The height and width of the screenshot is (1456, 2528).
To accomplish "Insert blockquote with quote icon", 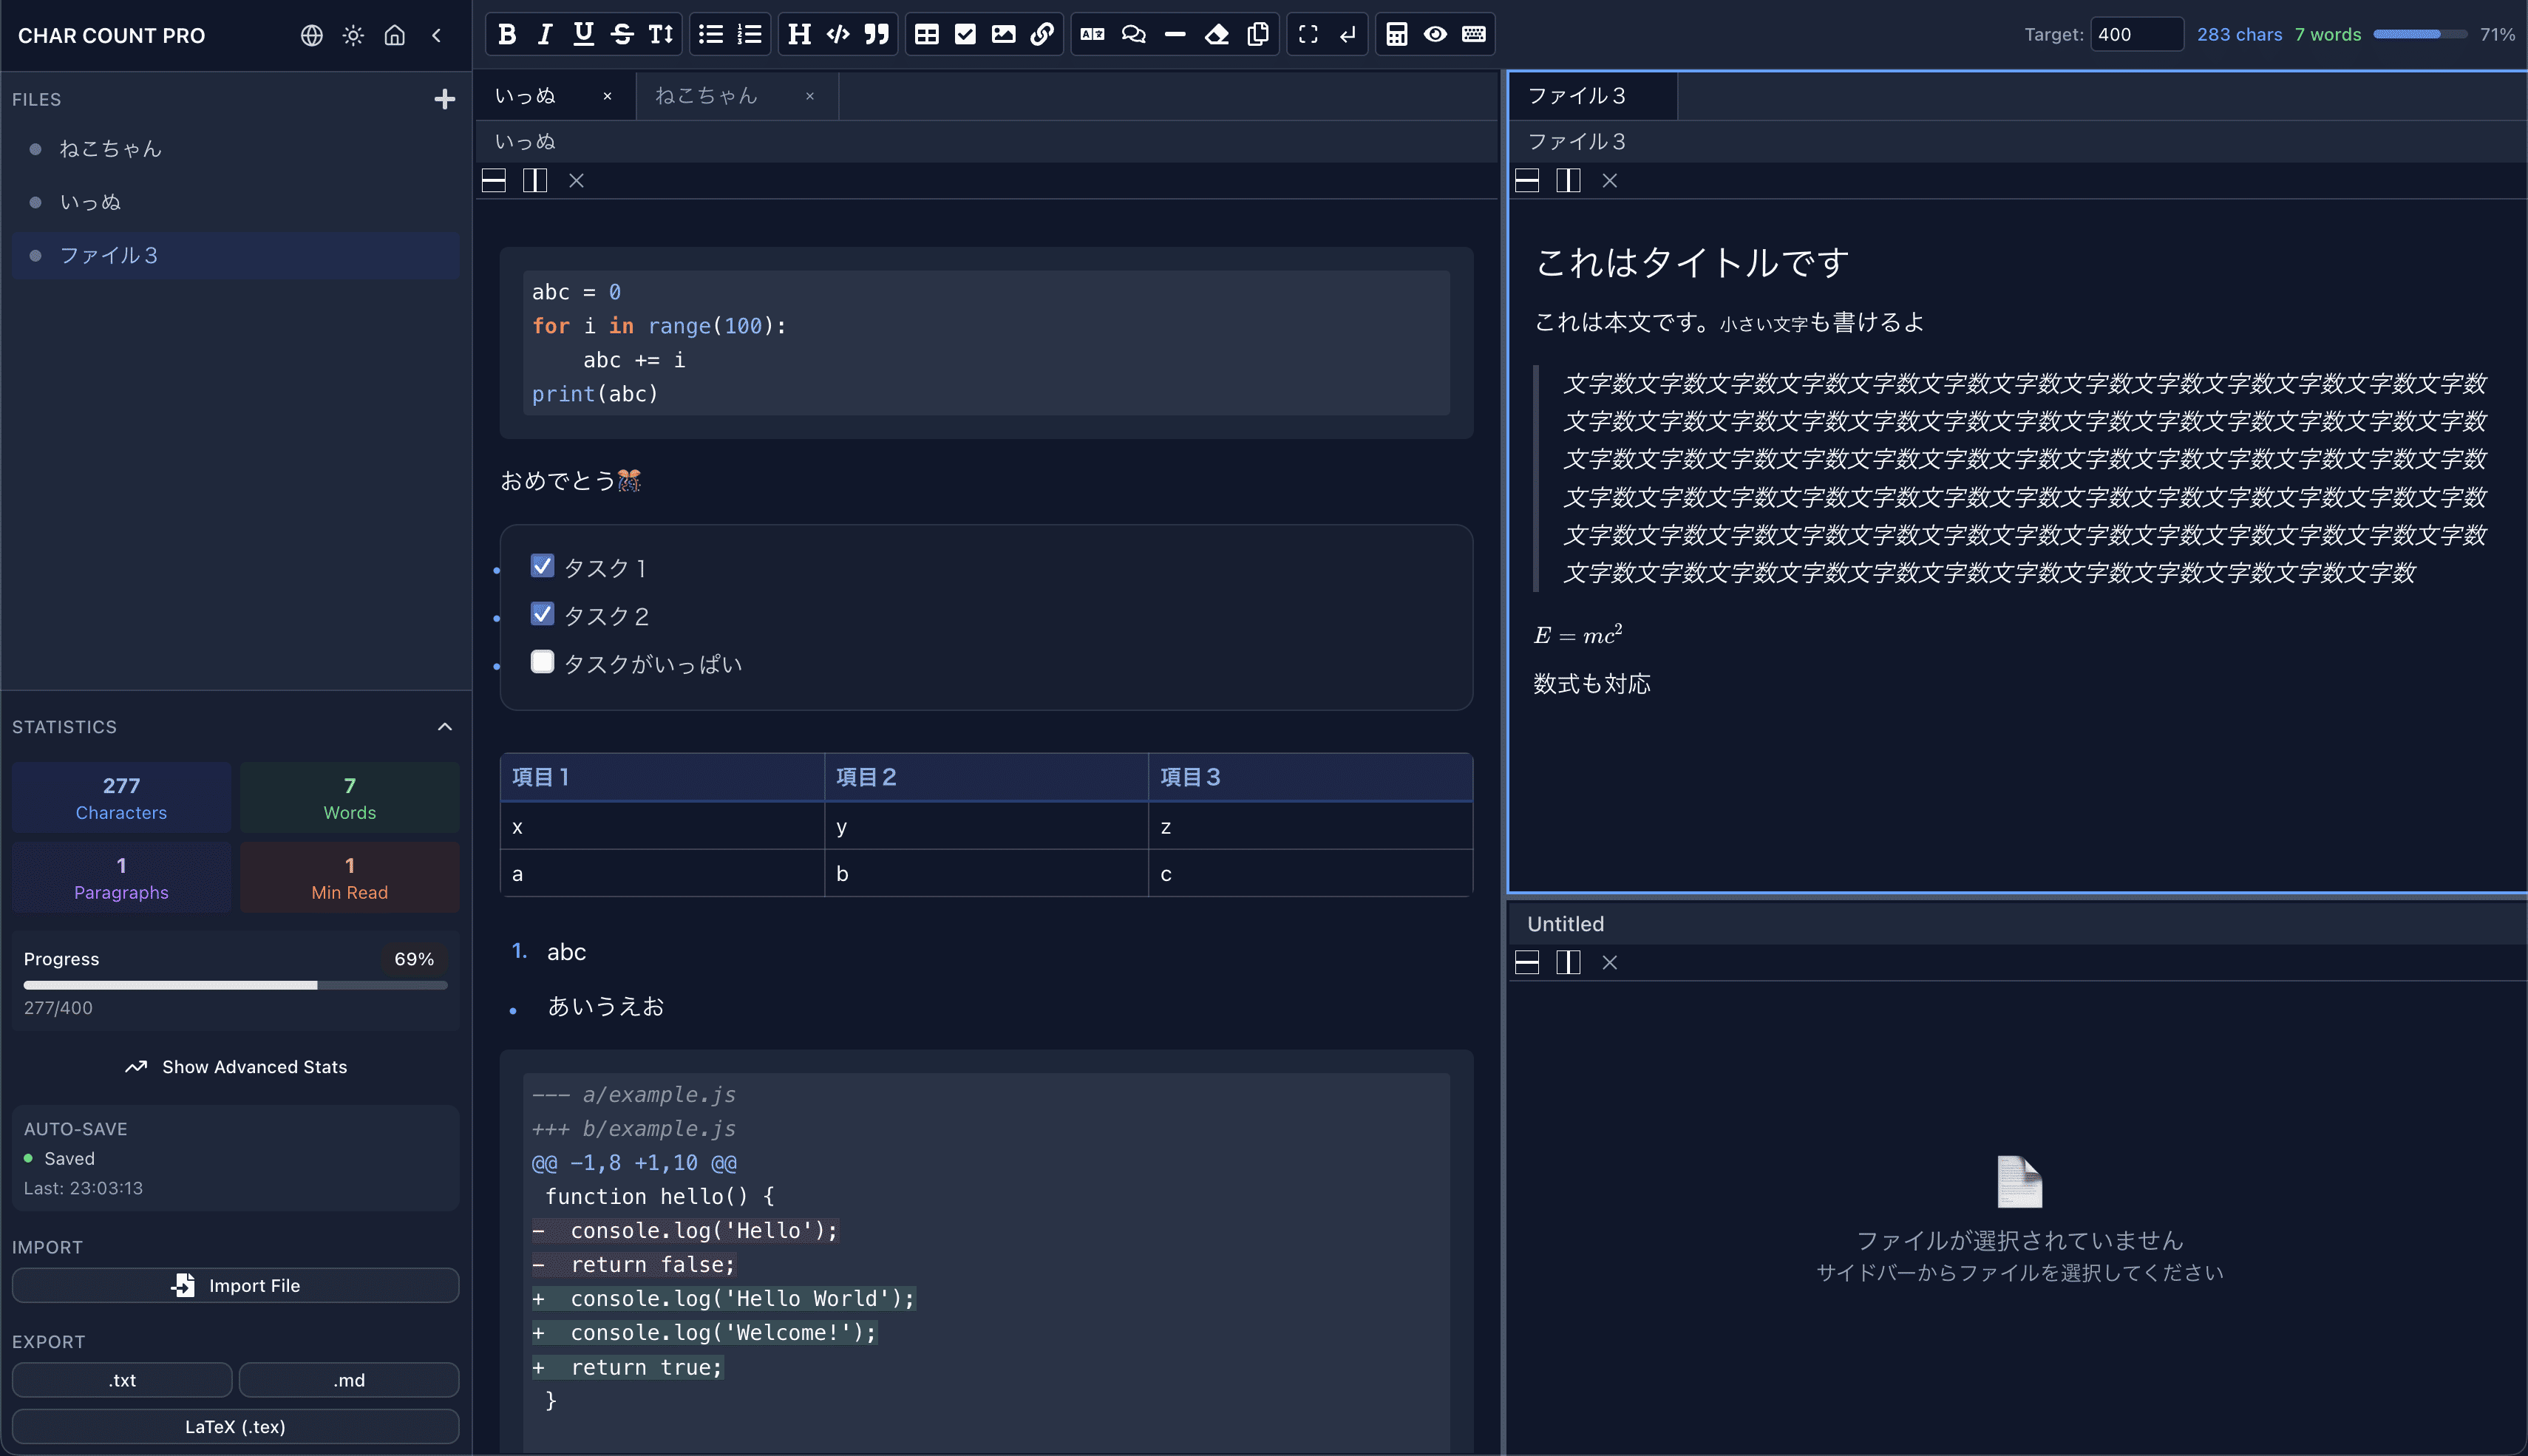I will 877,35.
